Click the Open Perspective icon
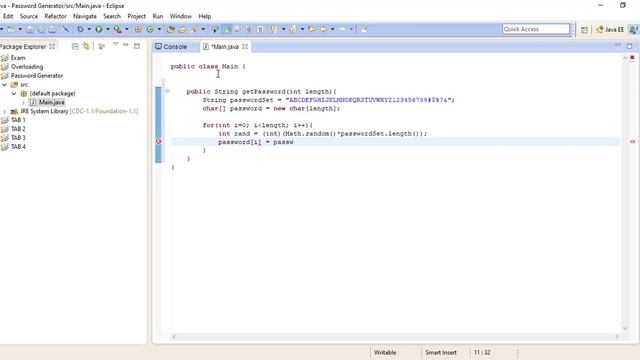The image size is (640, 360). pos(584,30)
